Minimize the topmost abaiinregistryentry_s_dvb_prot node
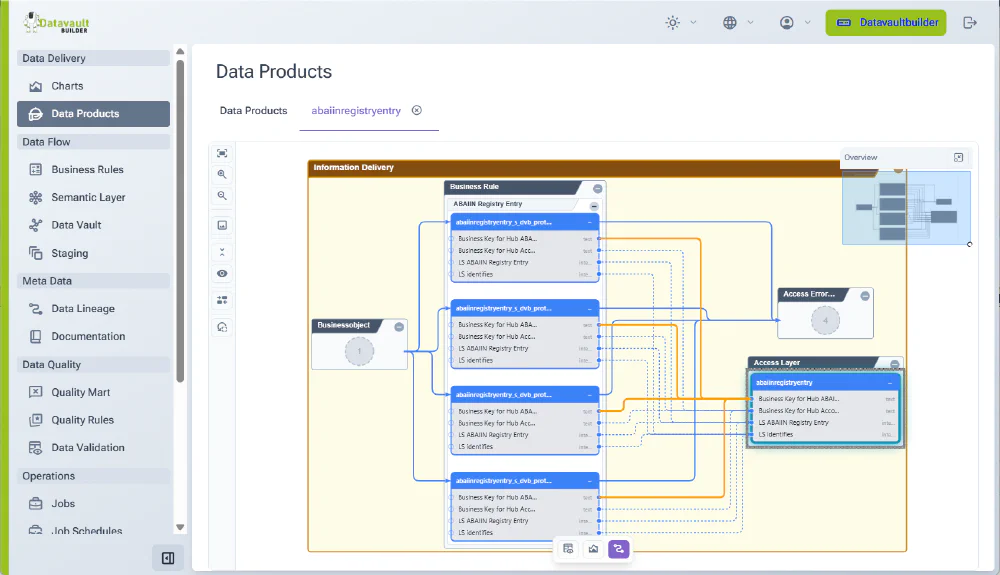Image resolution: width=1000 pixels, height=575 pixels. click(x=589, y=222)
